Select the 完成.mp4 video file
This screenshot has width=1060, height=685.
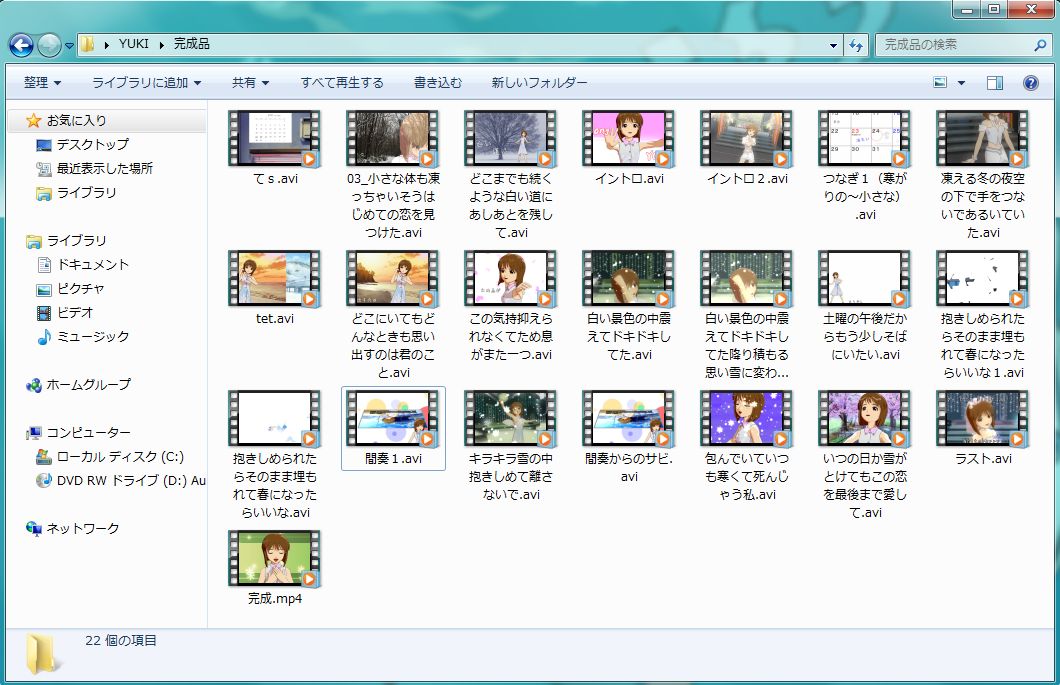point(274,568)
